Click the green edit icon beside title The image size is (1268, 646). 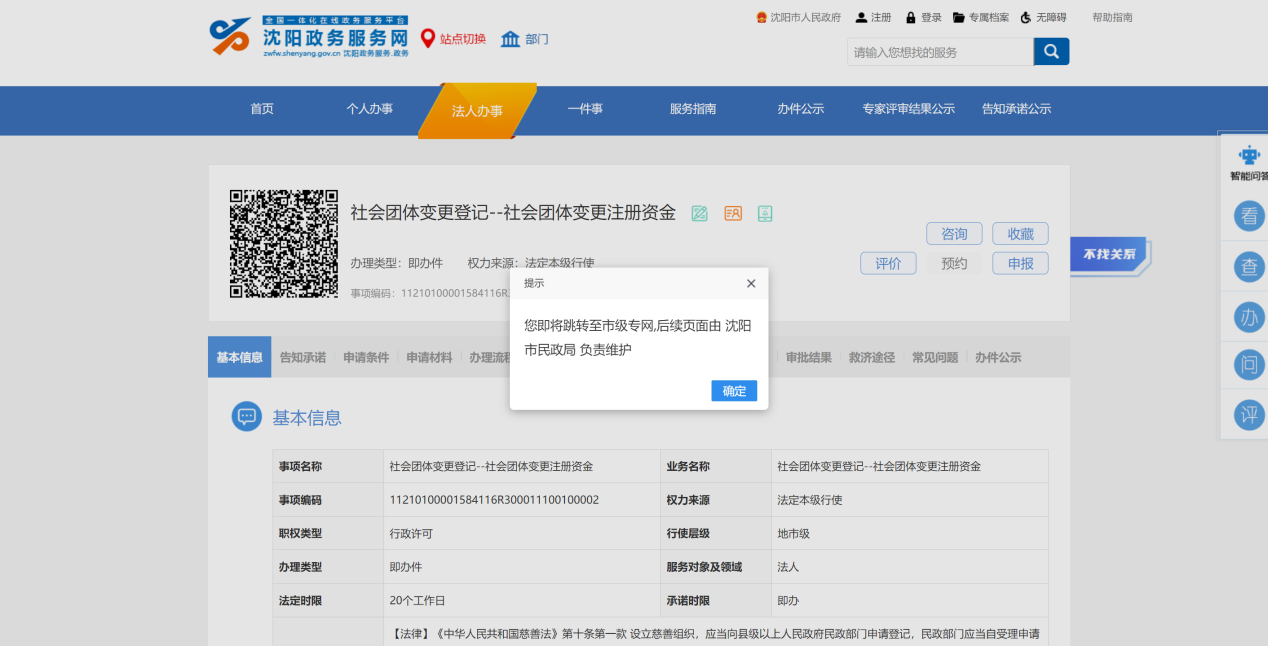point(700,213)
